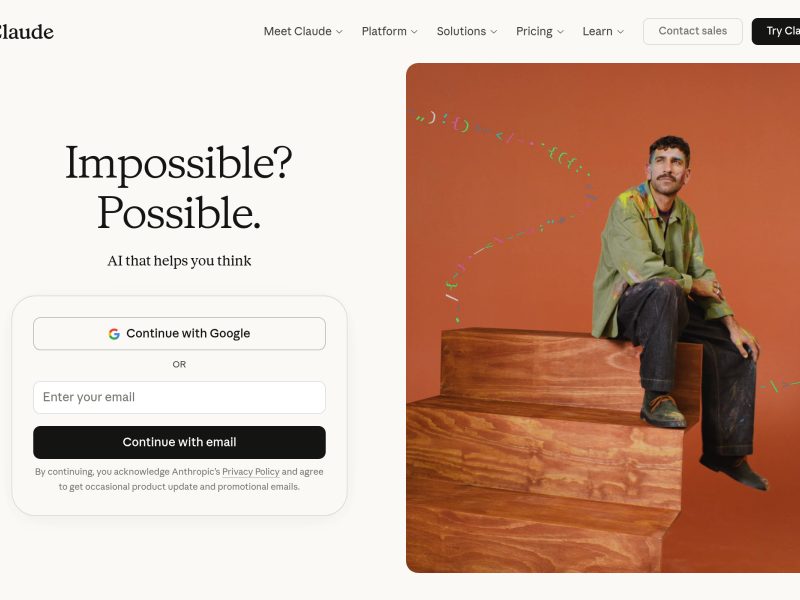The width and height of the screenshot is (800, 600).
Task: Click the Try Claude button
Action: pyautogui.click(x=776, y=31)
